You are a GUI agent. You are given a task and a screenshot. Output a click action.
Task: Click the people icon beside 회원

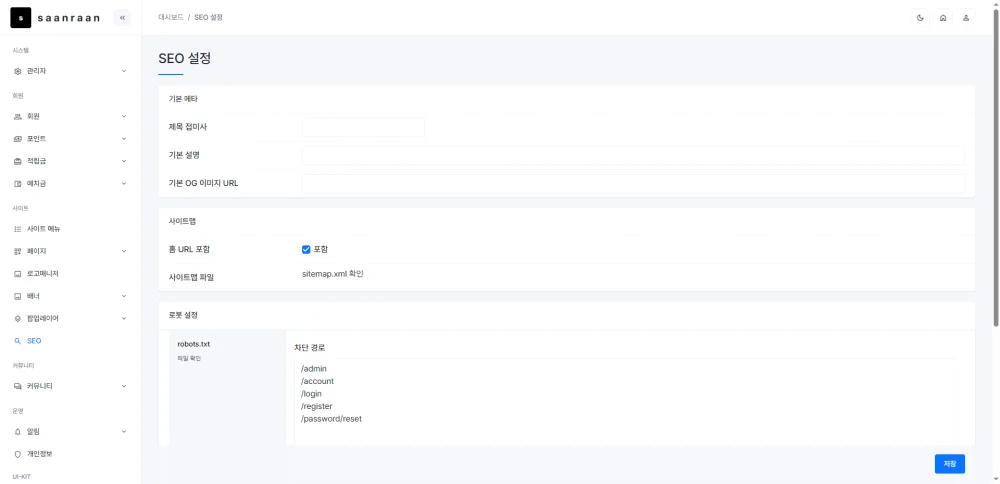pos(18,117)
